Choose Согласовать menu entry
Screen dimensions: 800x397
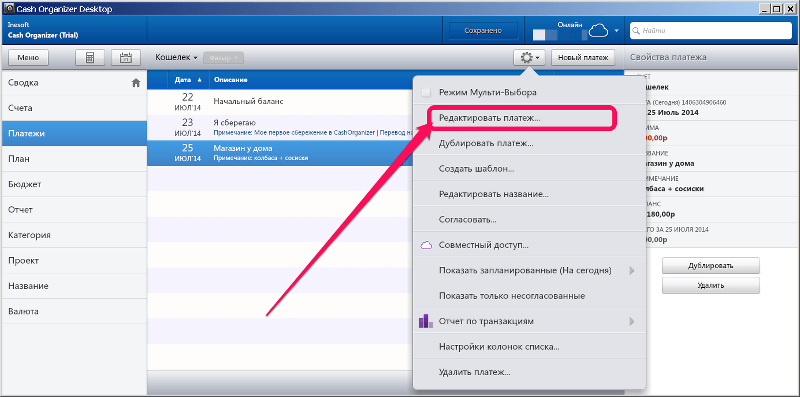pyautogui.click(x=529, y=220)
